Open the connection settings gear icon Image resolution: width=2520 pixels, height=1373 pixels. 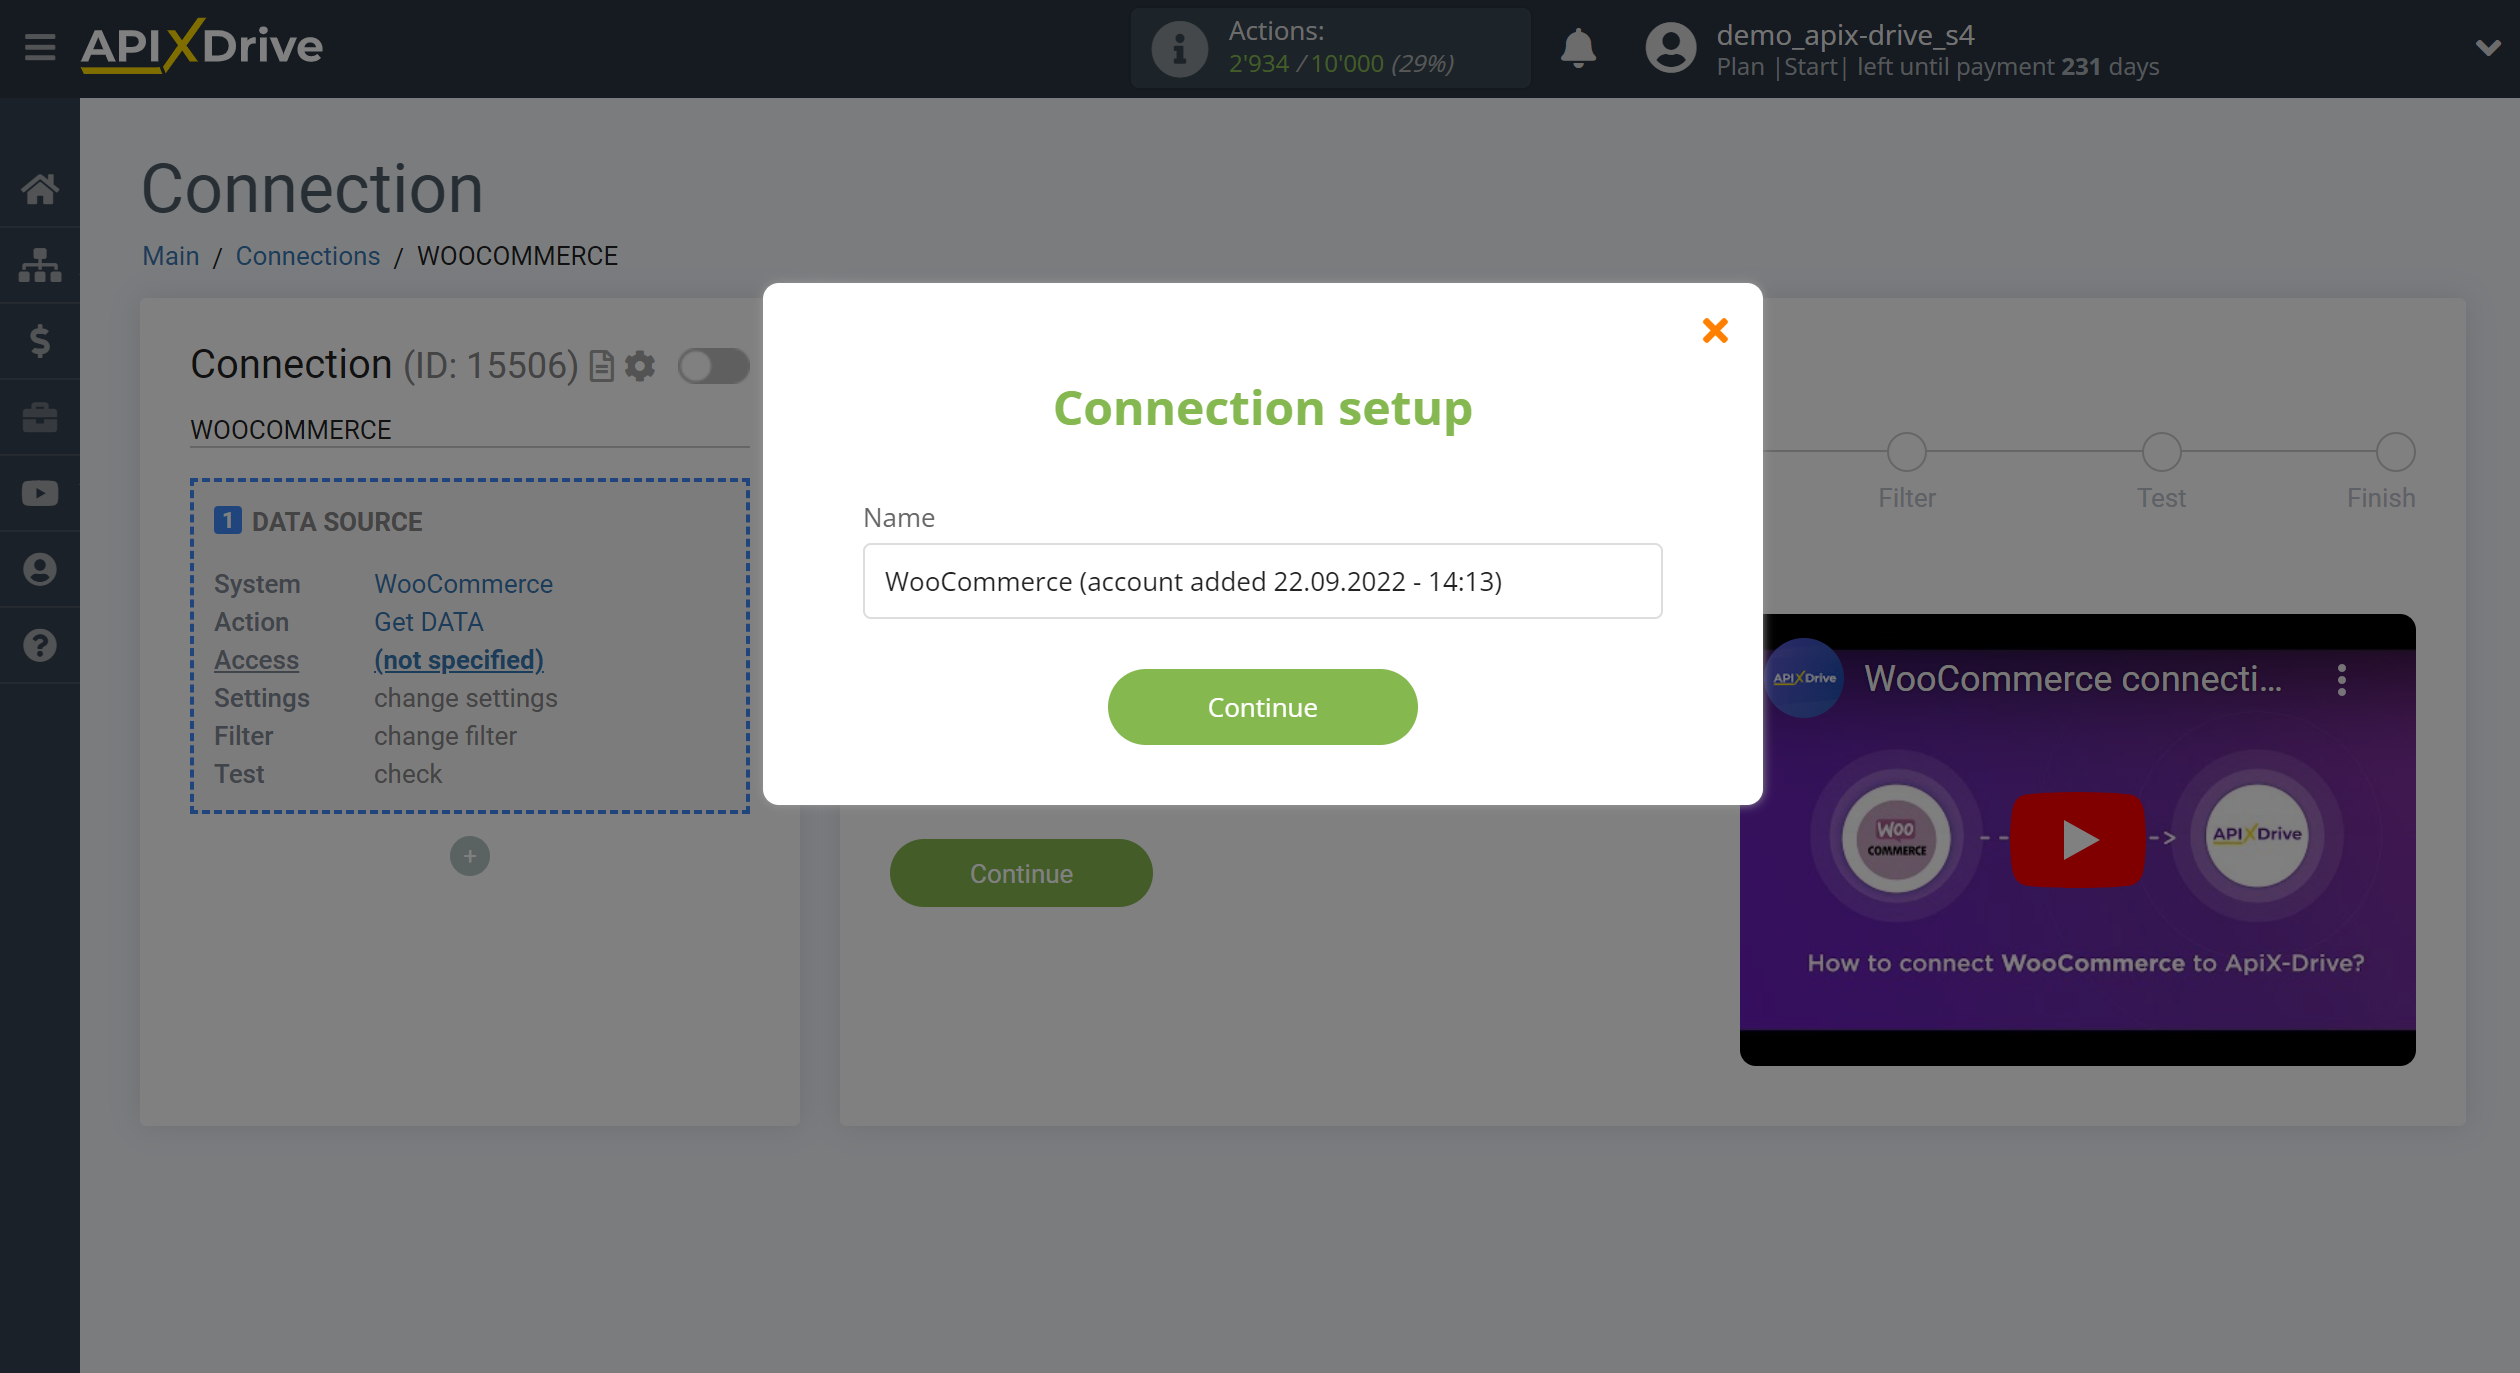pyautogui.click(x=640, y=366)
